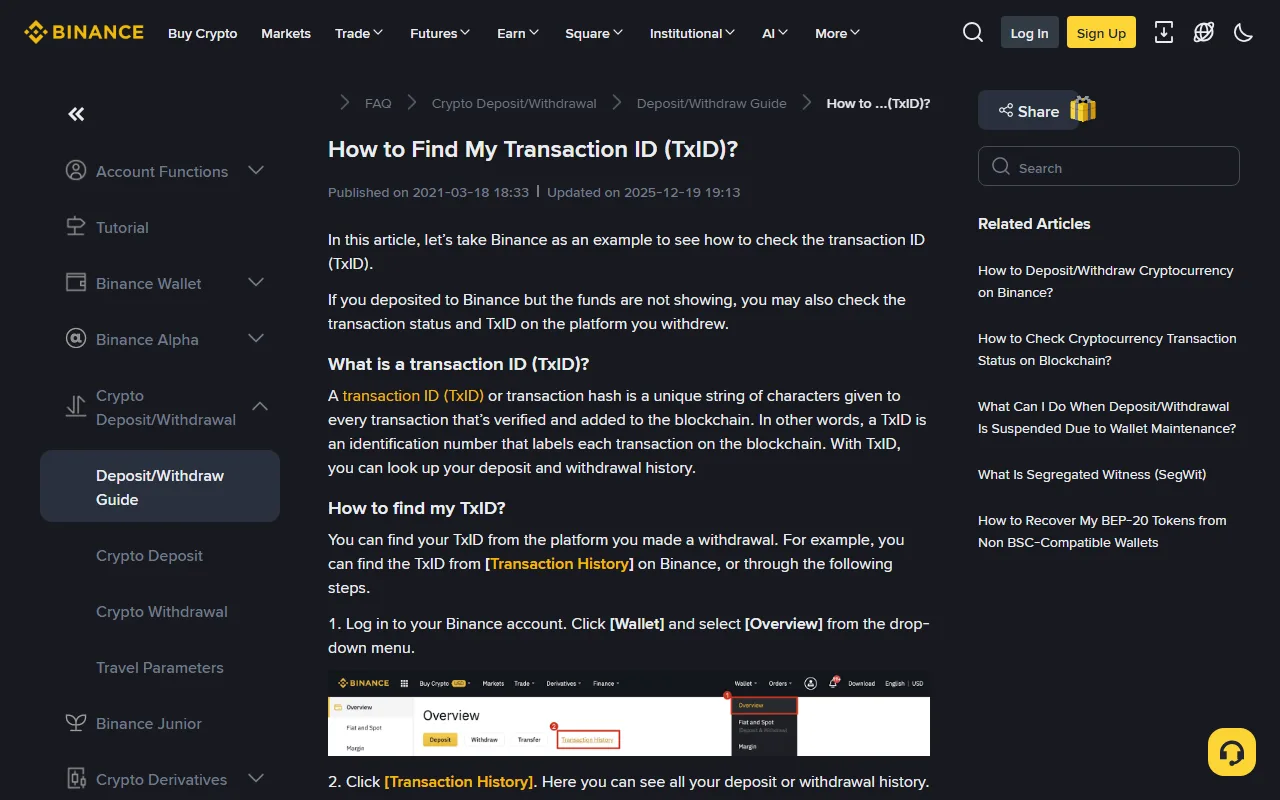This screenshot has height=800, width=1280.
Task: Open the search magnifier in header
Action: coord(973,33)
